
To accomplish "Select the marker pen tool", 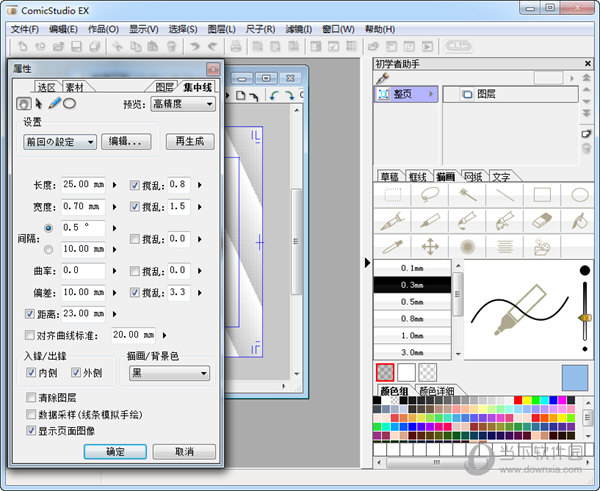I will [x=467, y=221].
